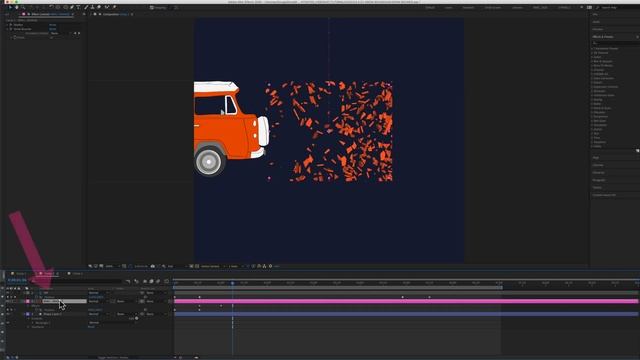The height and width of the screenshot is (360, 640).
Task: Click the current time indicator on ruler
Action: [233, 283]
